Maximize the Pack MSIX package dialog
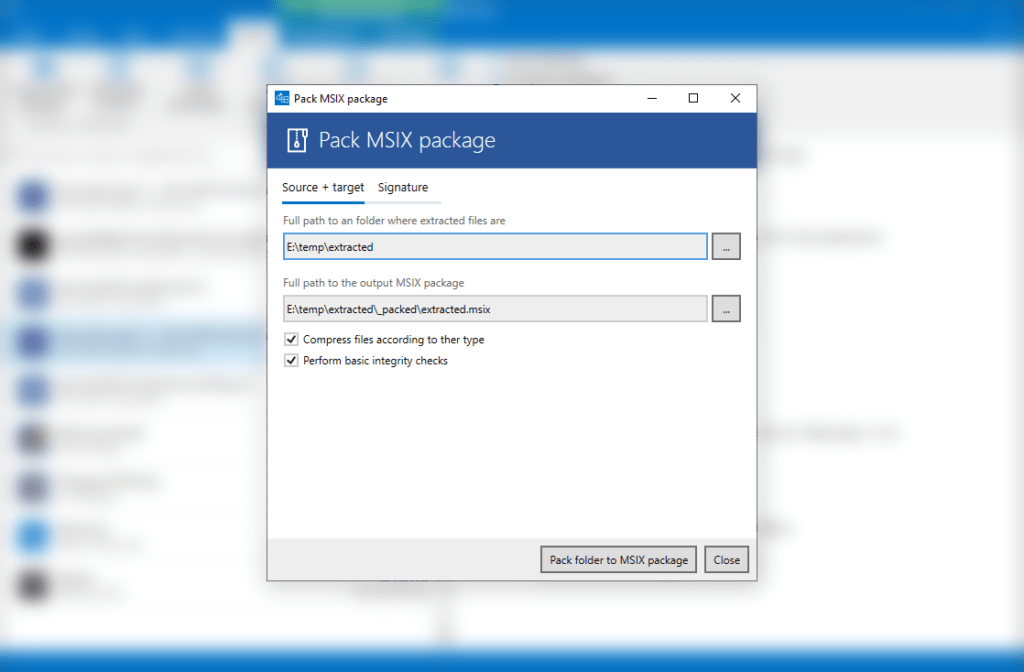The width and height of the screenshot is (1024, 672). [693, 98]
